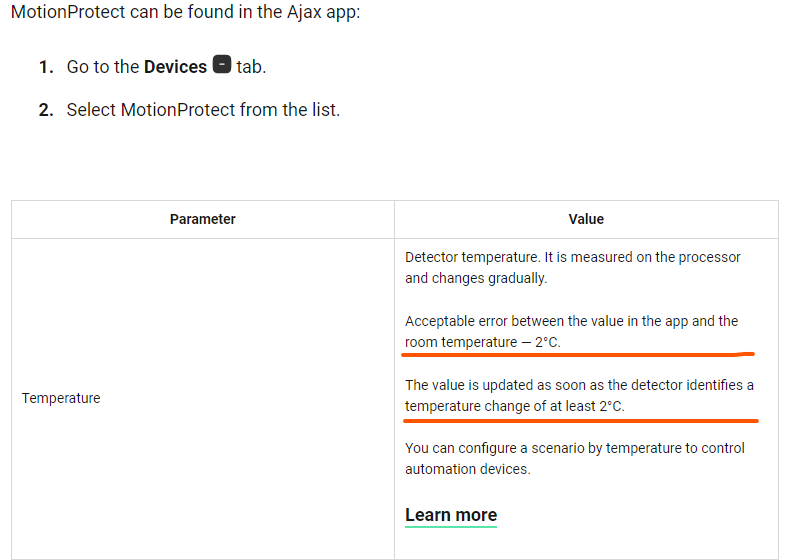The height and width of the screenshot is (560, 785).
Task: Click list number 2
Action: click(46, 110)
